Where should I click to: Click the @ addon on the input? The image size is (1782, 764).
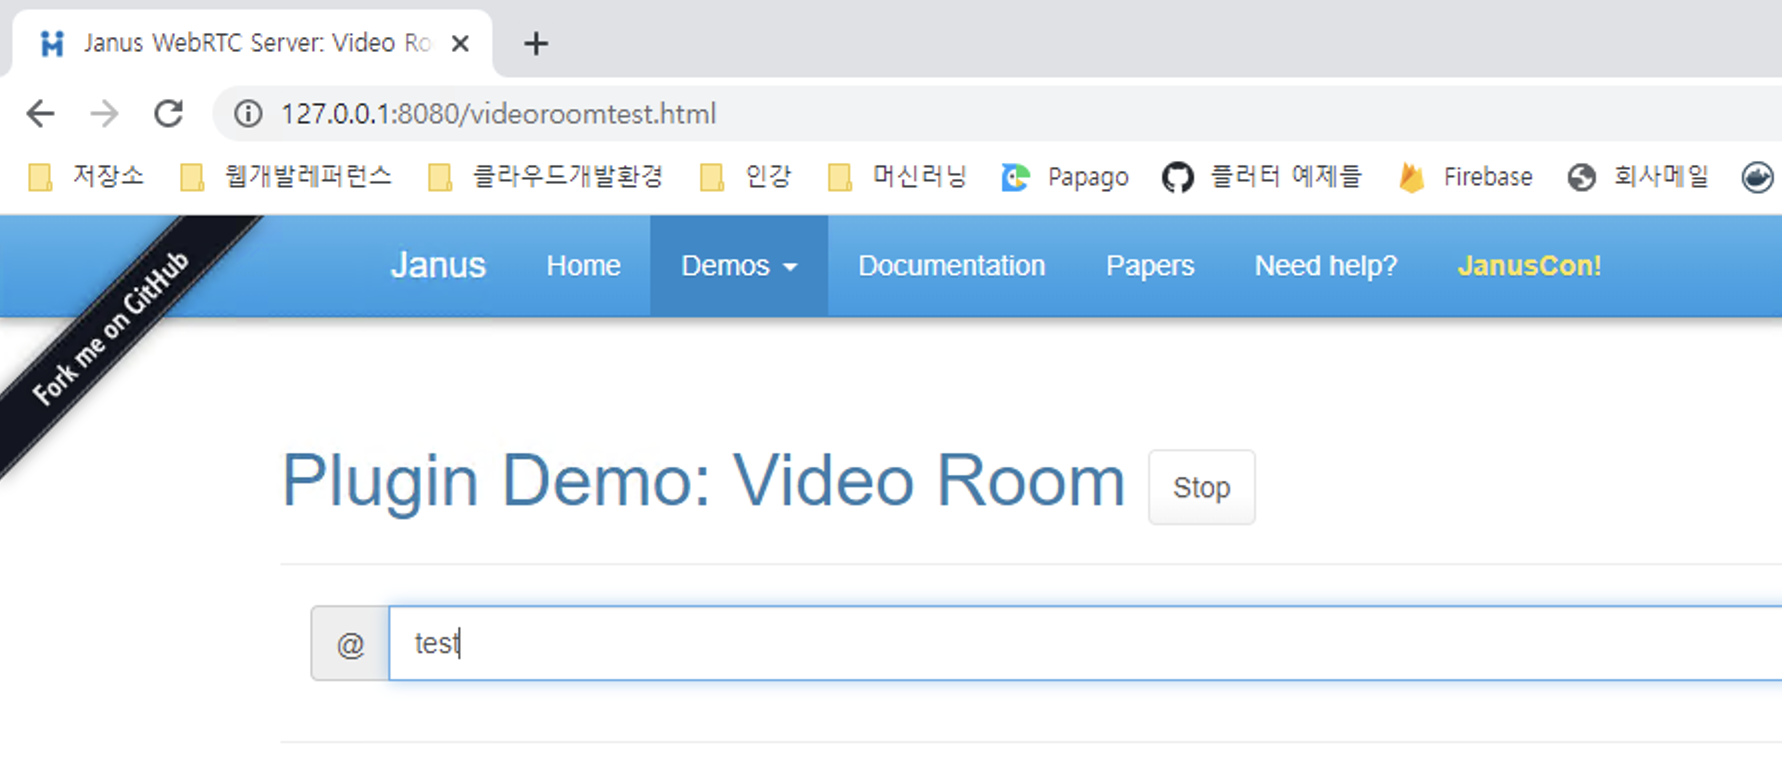tap(350, 643)
